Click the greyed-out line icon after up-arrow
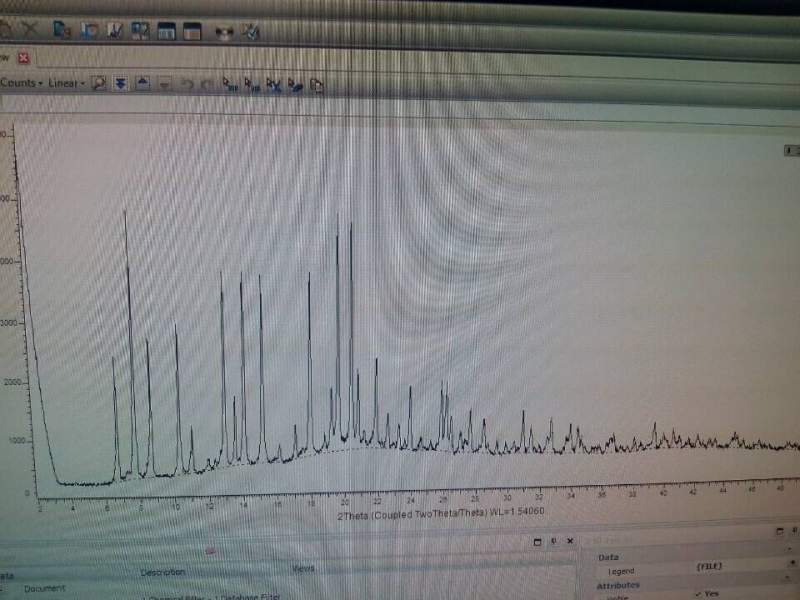Screen dimensions: 800x600 (164, 84)
